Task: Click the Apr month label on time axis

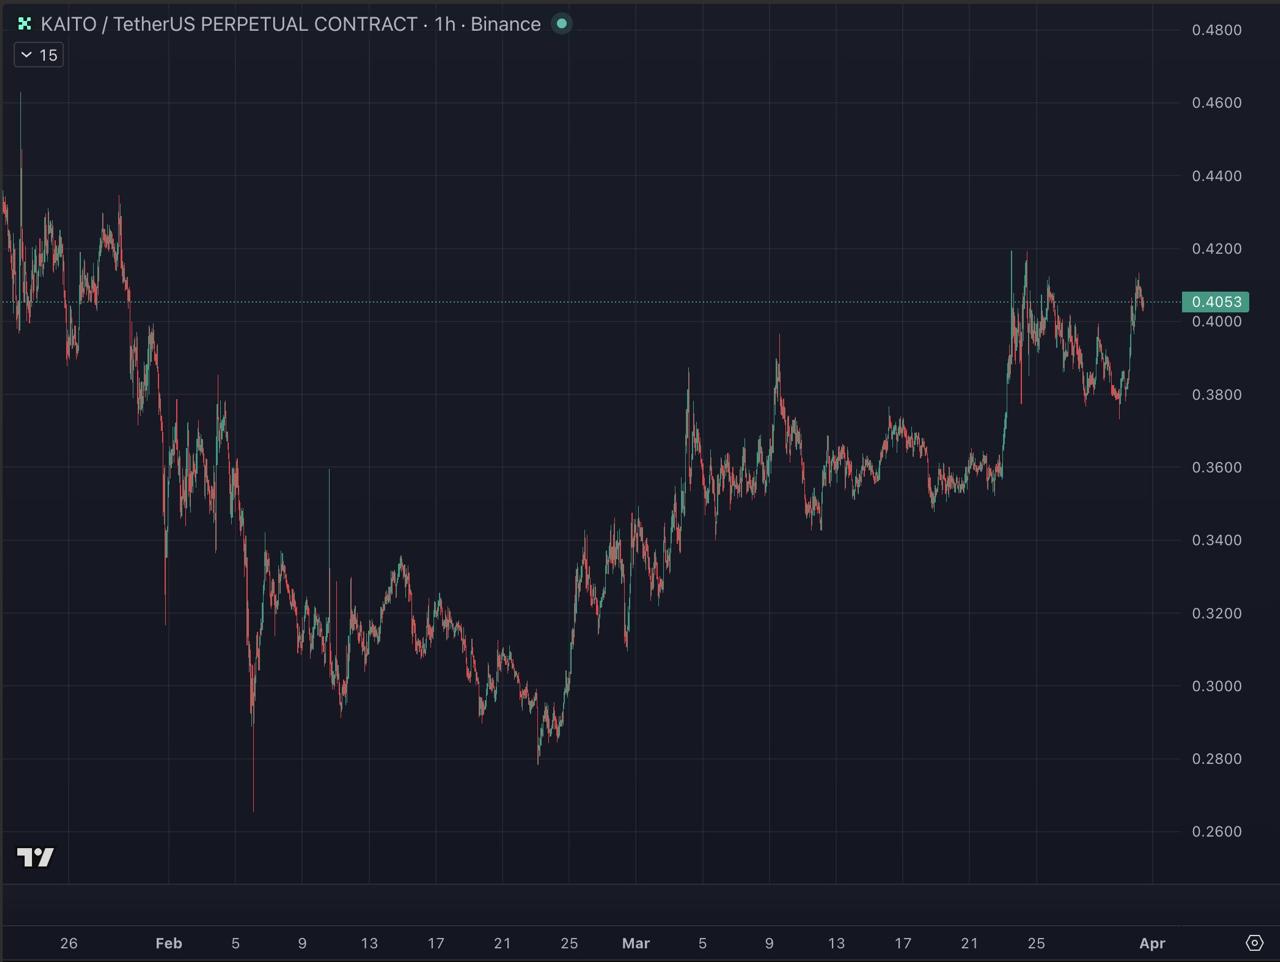Action: coord(1152,943)
